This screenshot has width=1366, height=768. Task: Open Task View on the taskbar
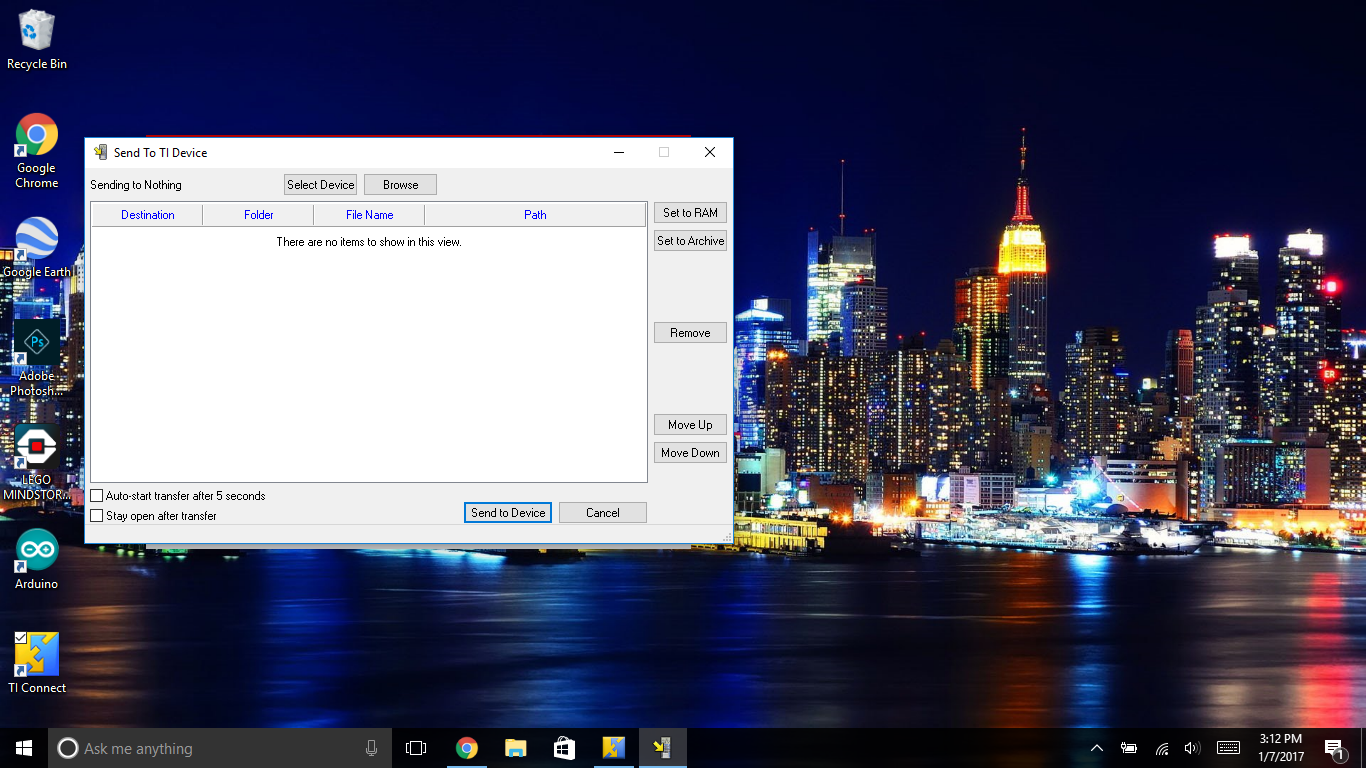[416, 748]
